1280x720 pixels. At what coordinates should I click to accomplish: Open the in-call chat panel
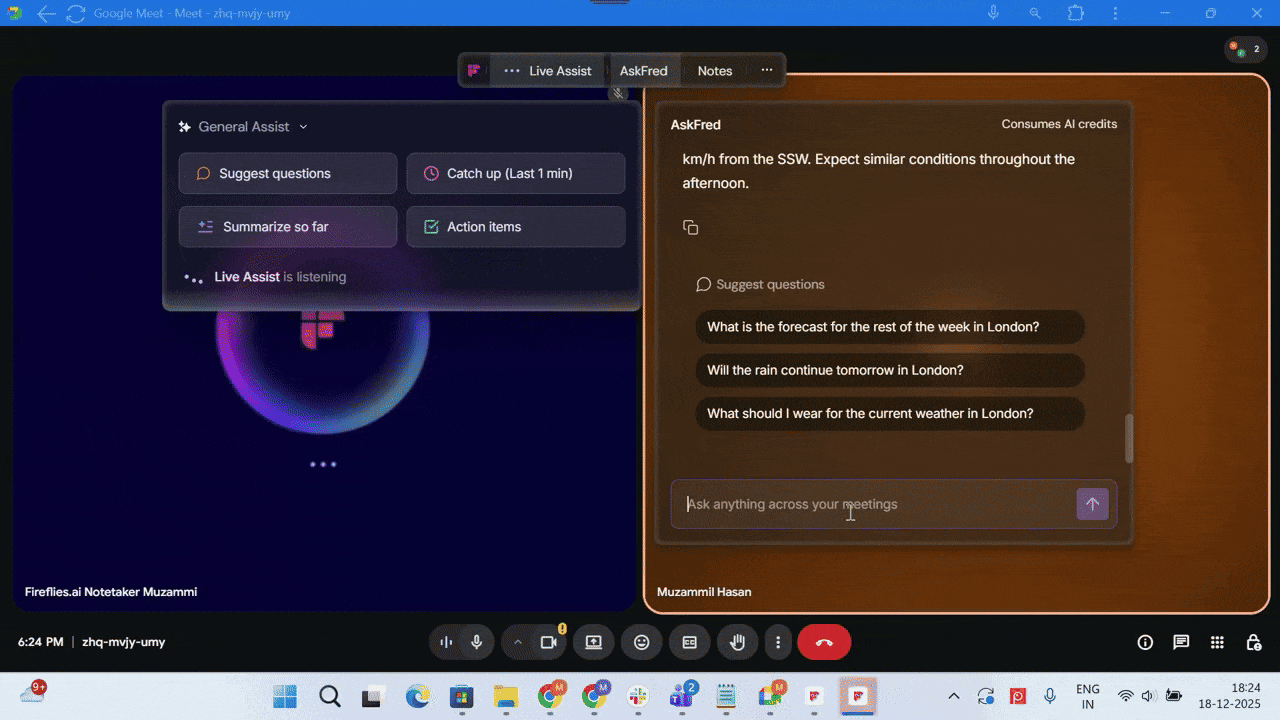(x=1181, y=642)
